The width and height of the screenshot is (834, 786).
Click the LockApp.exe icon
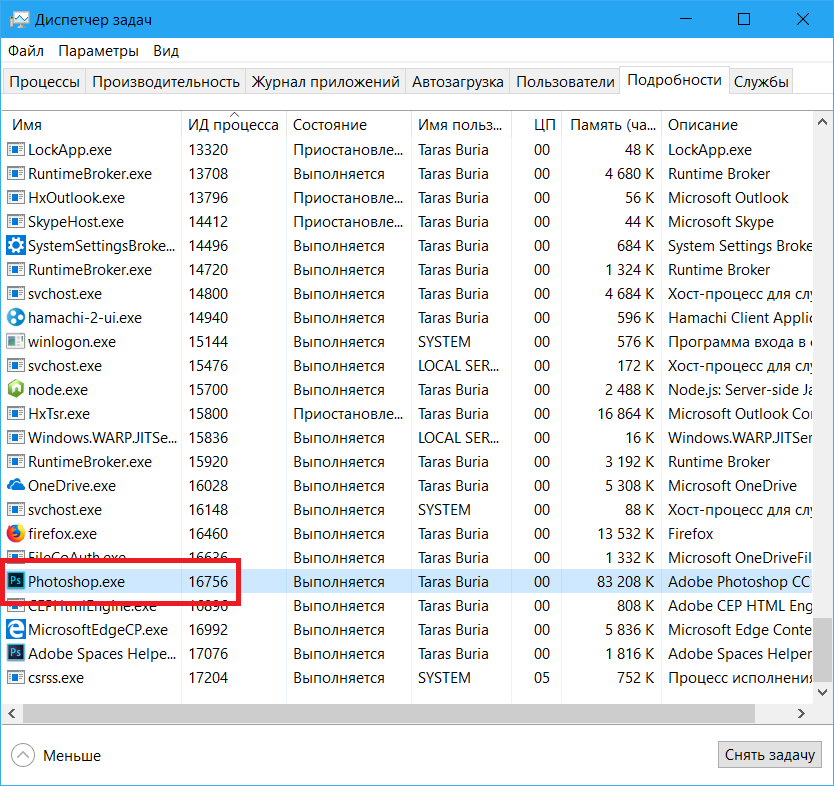click(16, 149)
